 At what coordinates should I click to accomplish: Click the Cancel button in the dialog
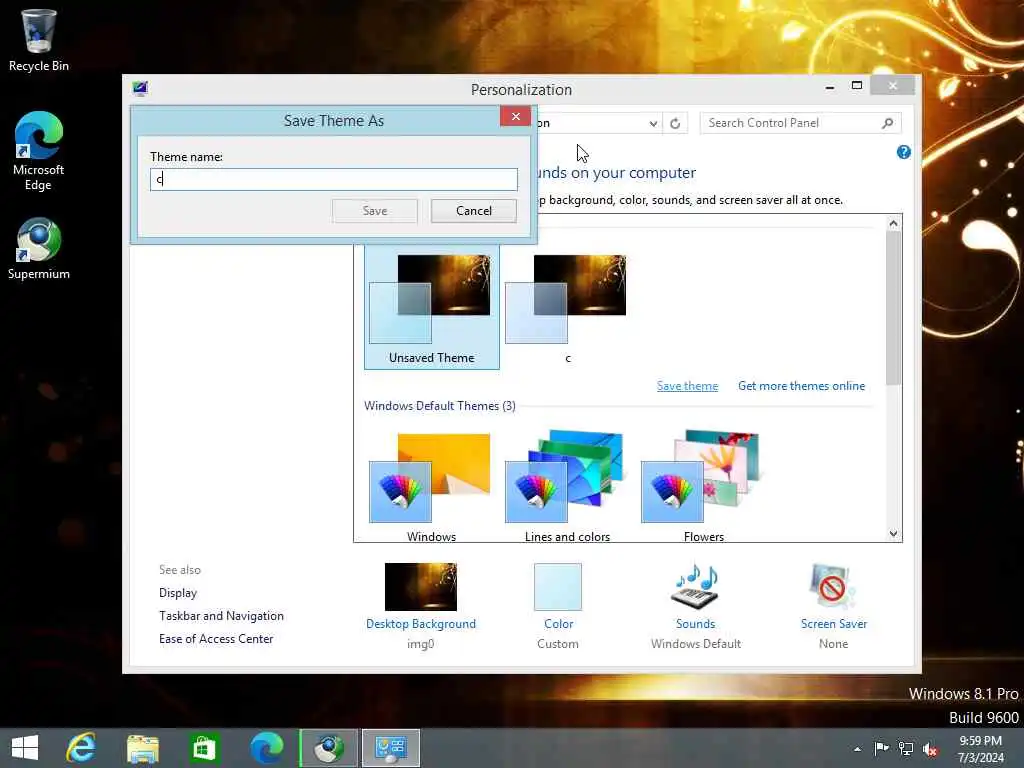point(473,211)
